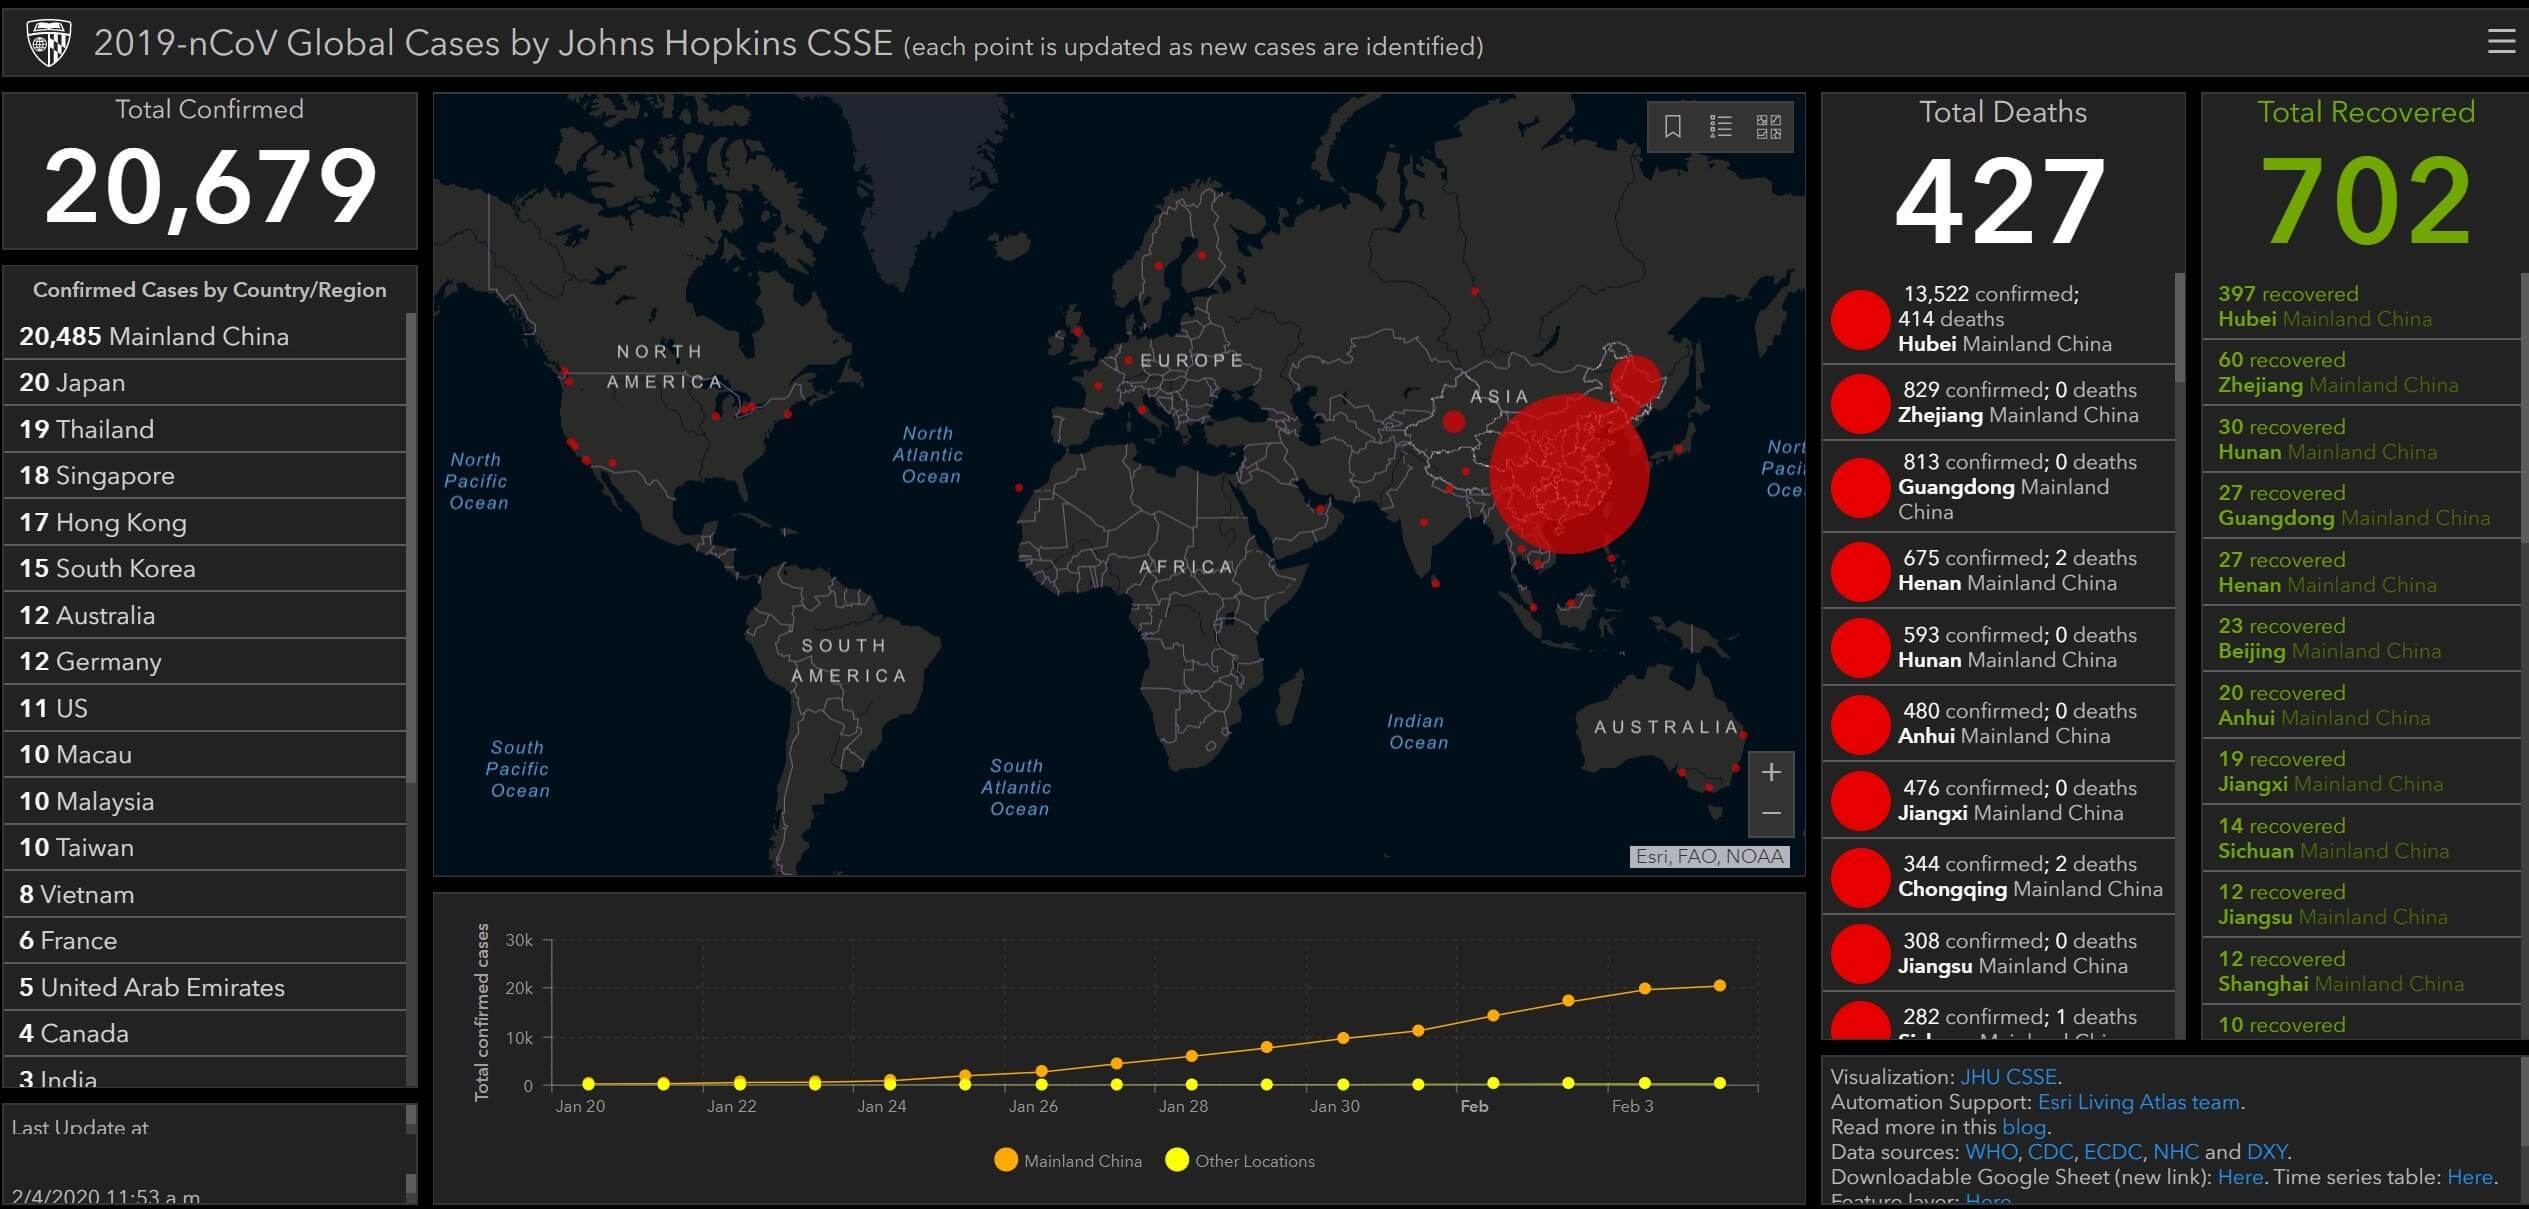Zoom in on map with plus button

tap(1771, 773)
